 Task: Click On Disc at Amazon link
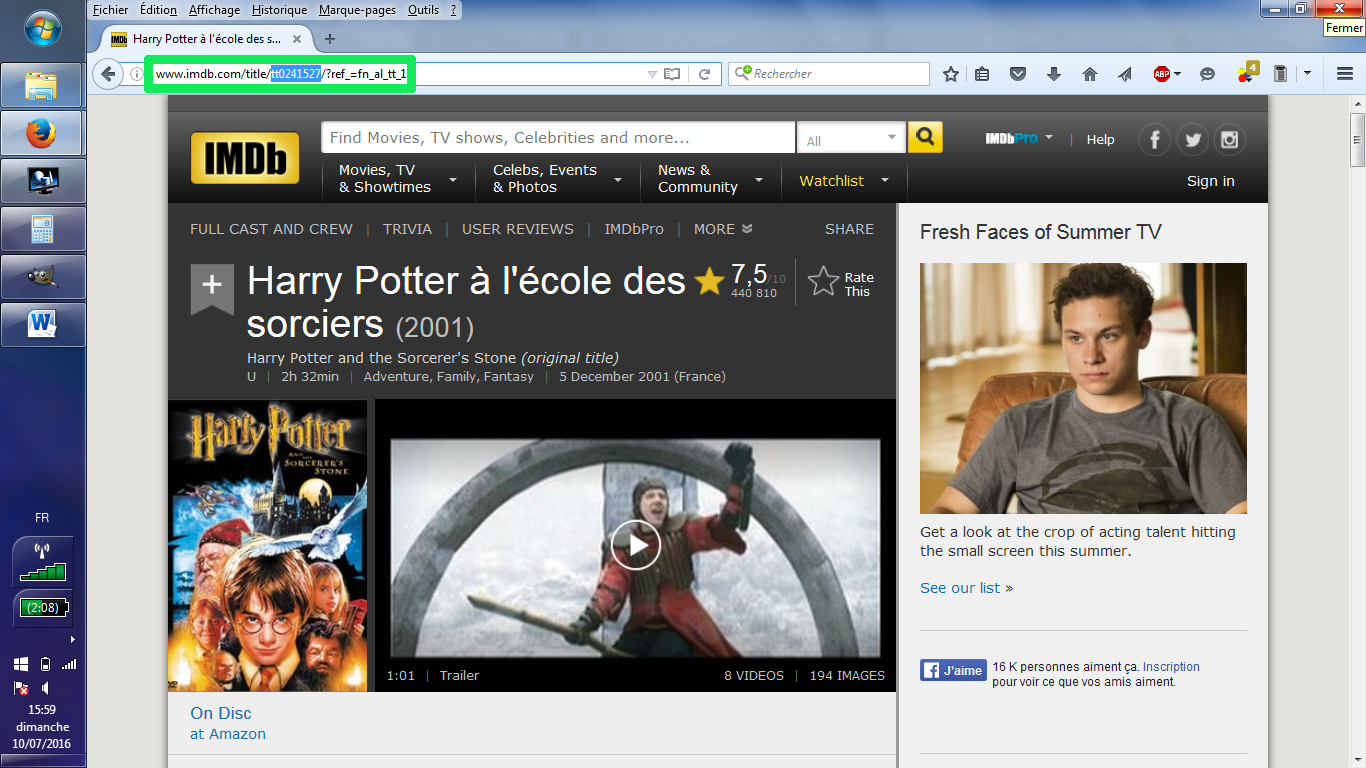(228, 723)
